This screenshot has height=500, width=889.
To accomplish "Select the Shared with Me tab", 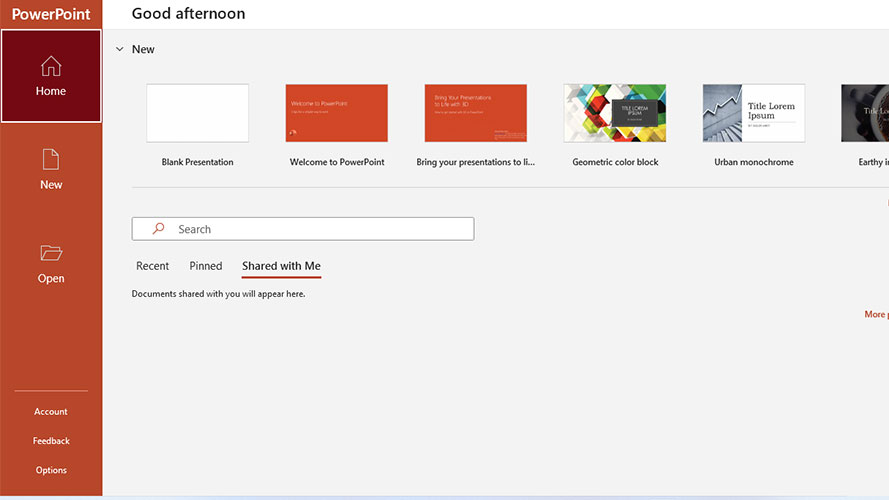I will [x=281, y=266].
